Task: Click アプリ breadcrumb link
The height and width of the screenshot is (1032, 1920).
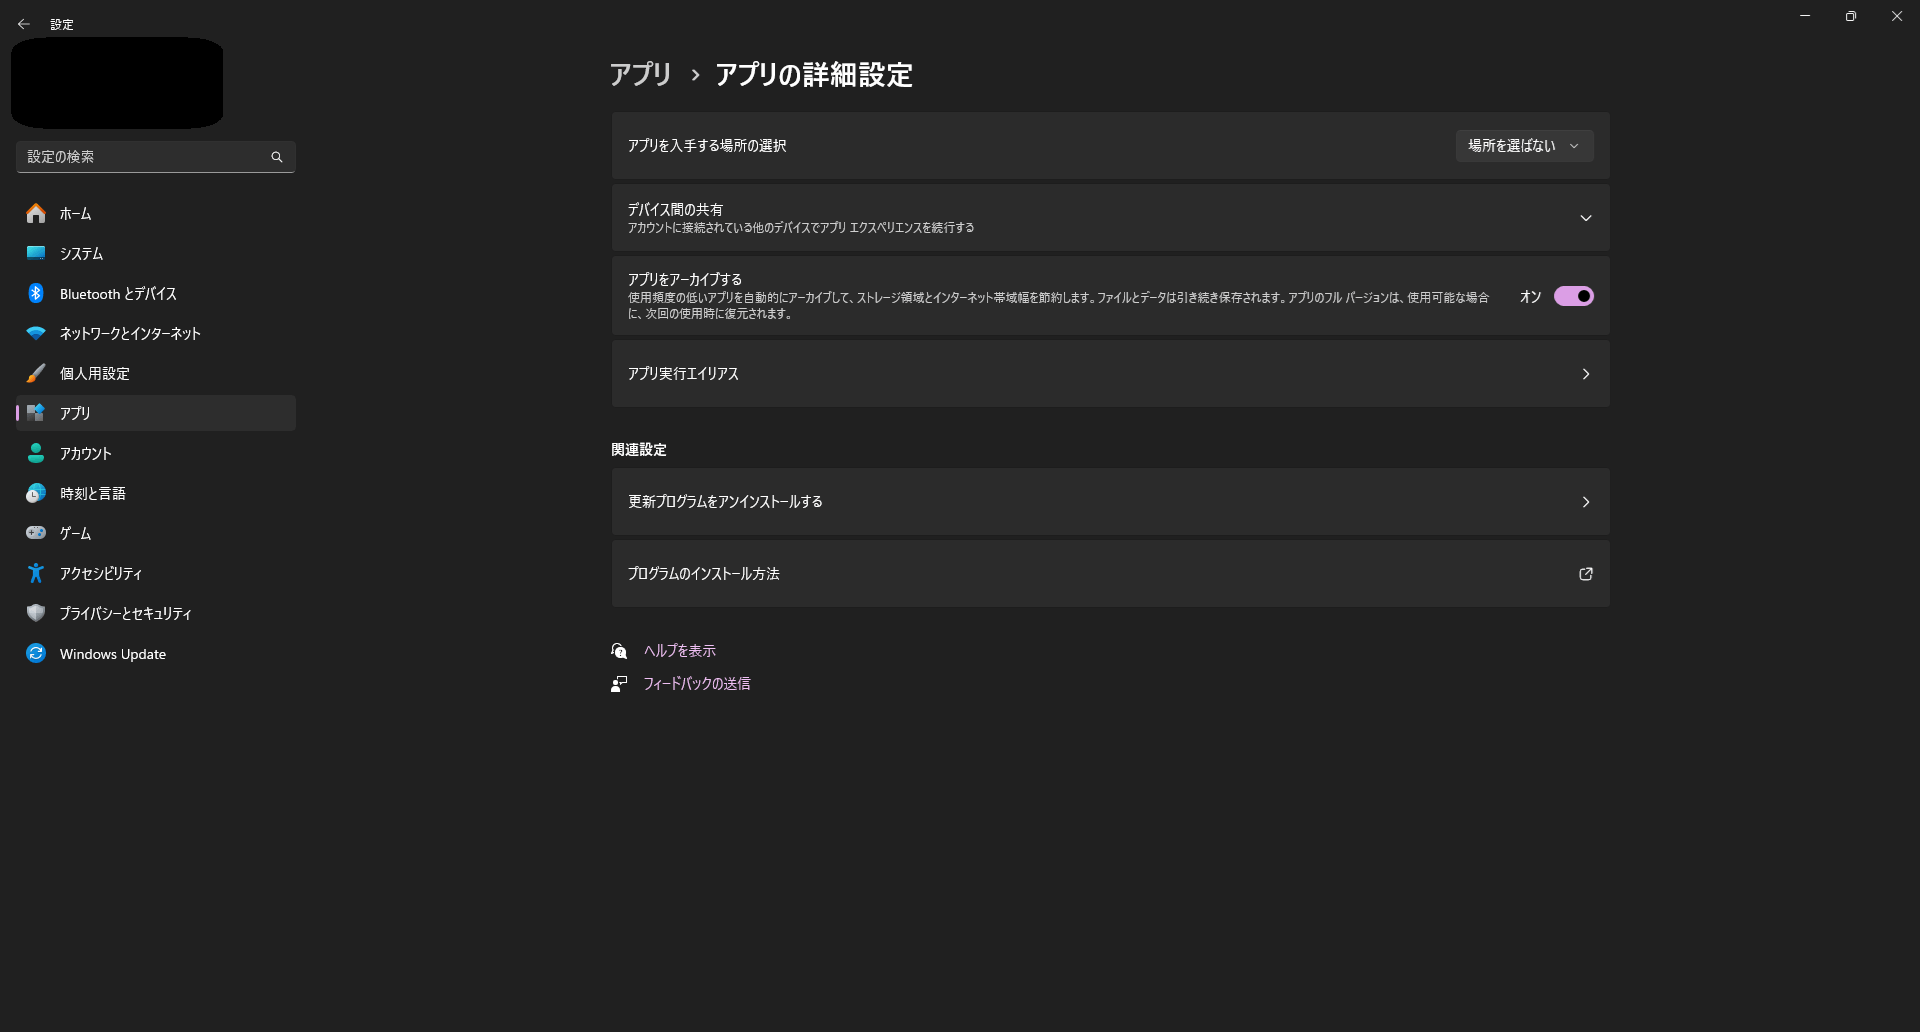Action: click(641, 75)
